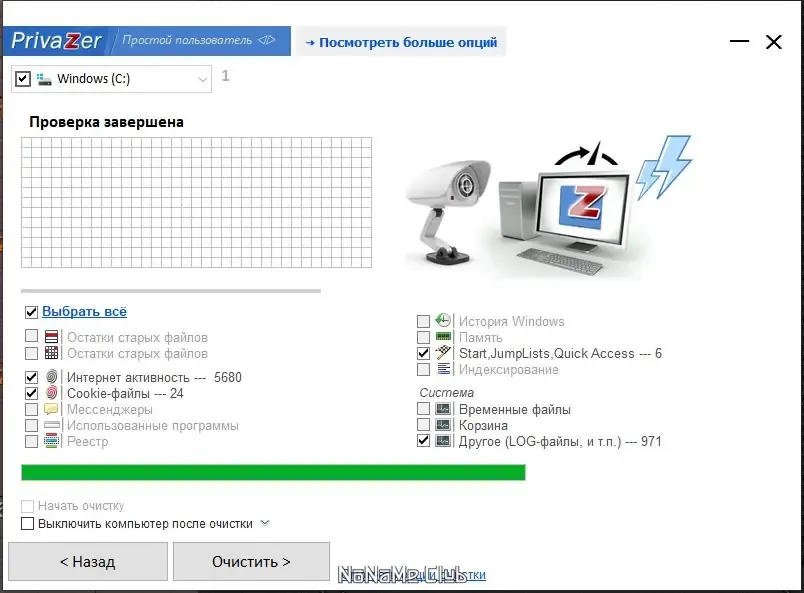This screenshot has width=804, height=593.
Task: Check the Временные файлы checkbox
Action: (x=423, y=409)
